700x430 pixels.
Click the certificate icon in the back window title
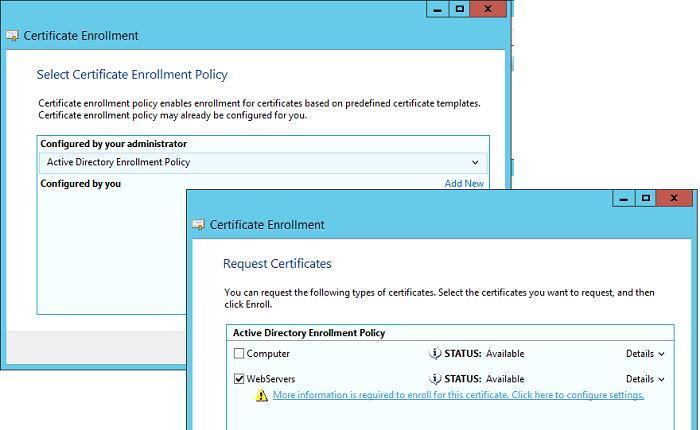coord(12,36)
